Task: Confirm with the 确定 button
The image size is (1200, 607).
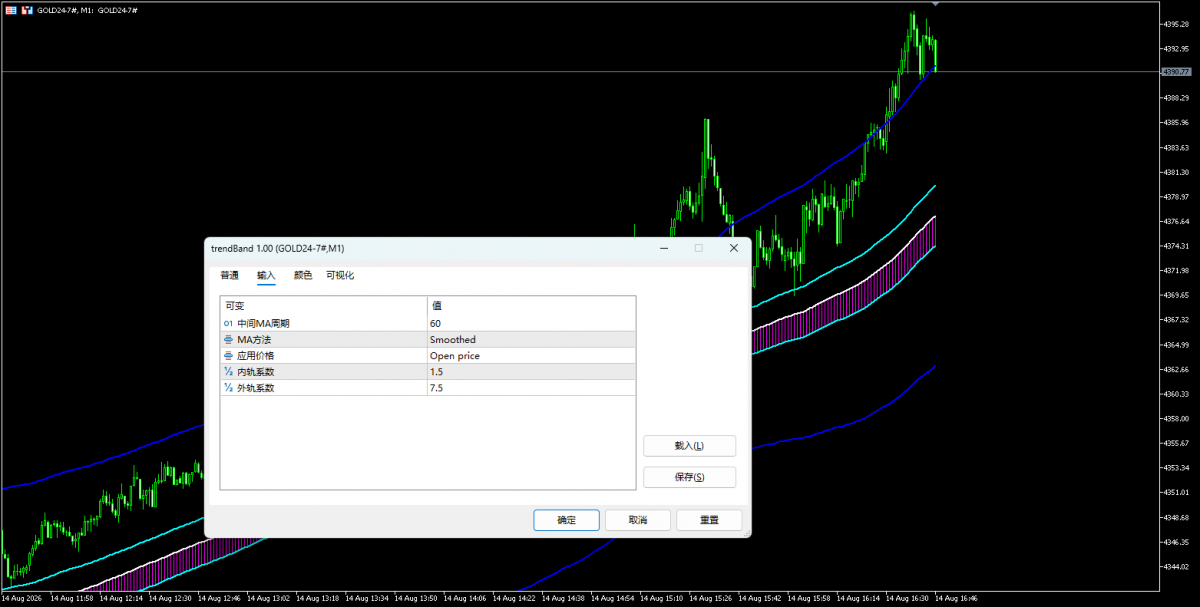Action: tap(567, 520)
